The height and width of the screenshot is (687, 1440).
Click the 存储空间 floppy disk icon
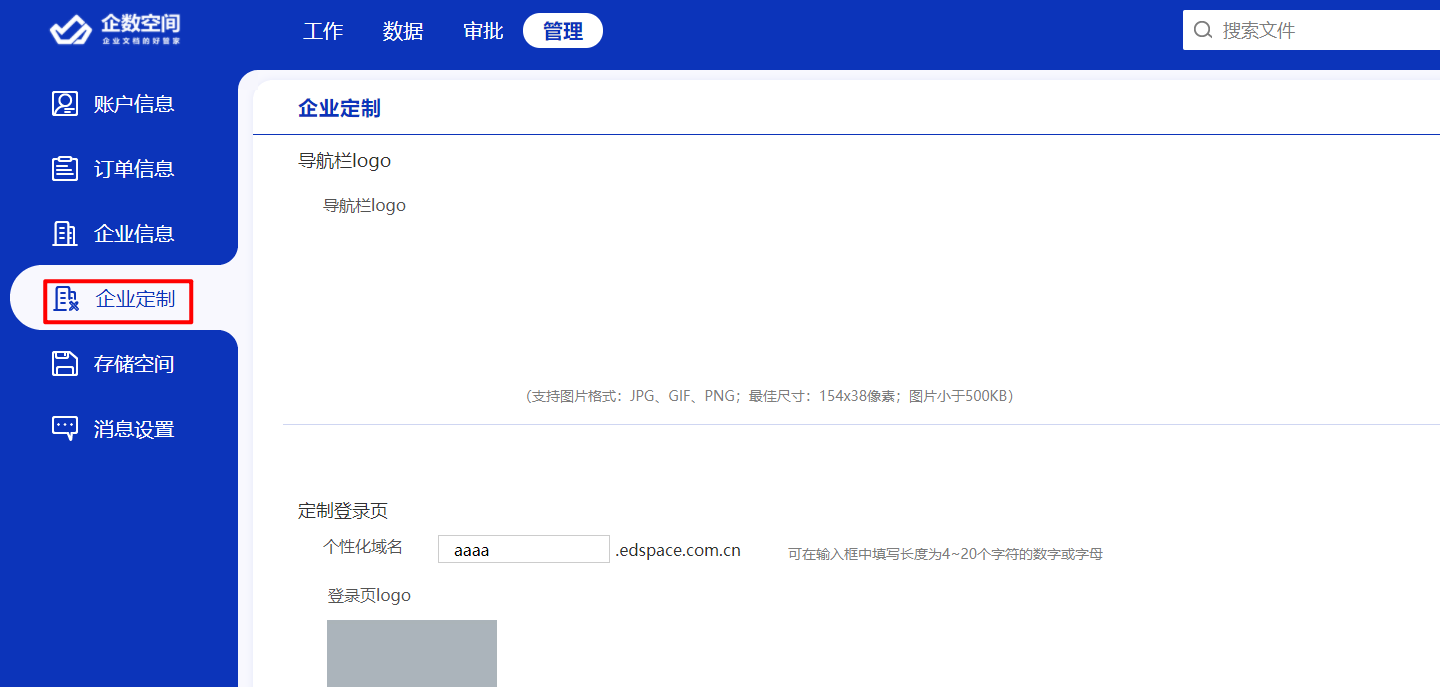pyautogui.click(x=65, y=364)
